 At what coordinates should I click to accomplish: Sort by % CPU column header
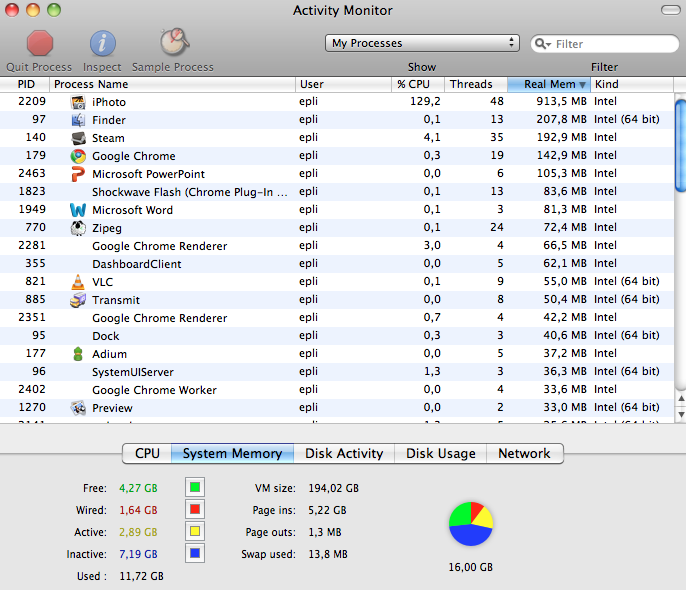418,84
